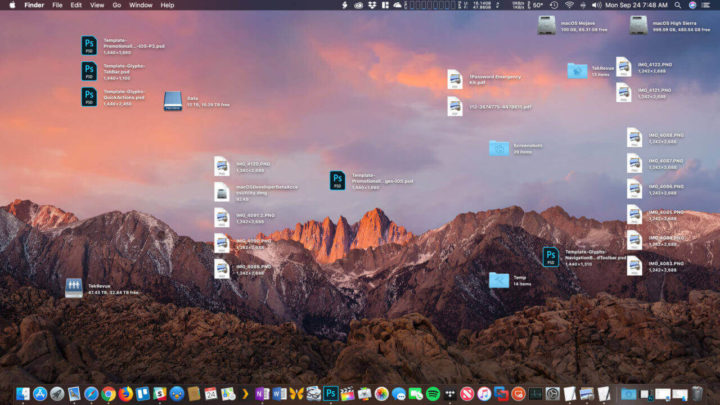Launch Spotify from the Dock
This screenshot has width=720, height=405.
[433, 394]
